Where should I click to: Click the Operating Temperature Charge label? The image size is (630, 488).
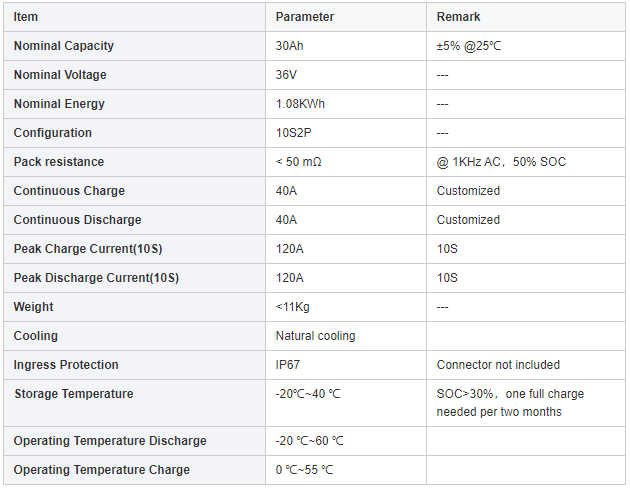point(101,470)
